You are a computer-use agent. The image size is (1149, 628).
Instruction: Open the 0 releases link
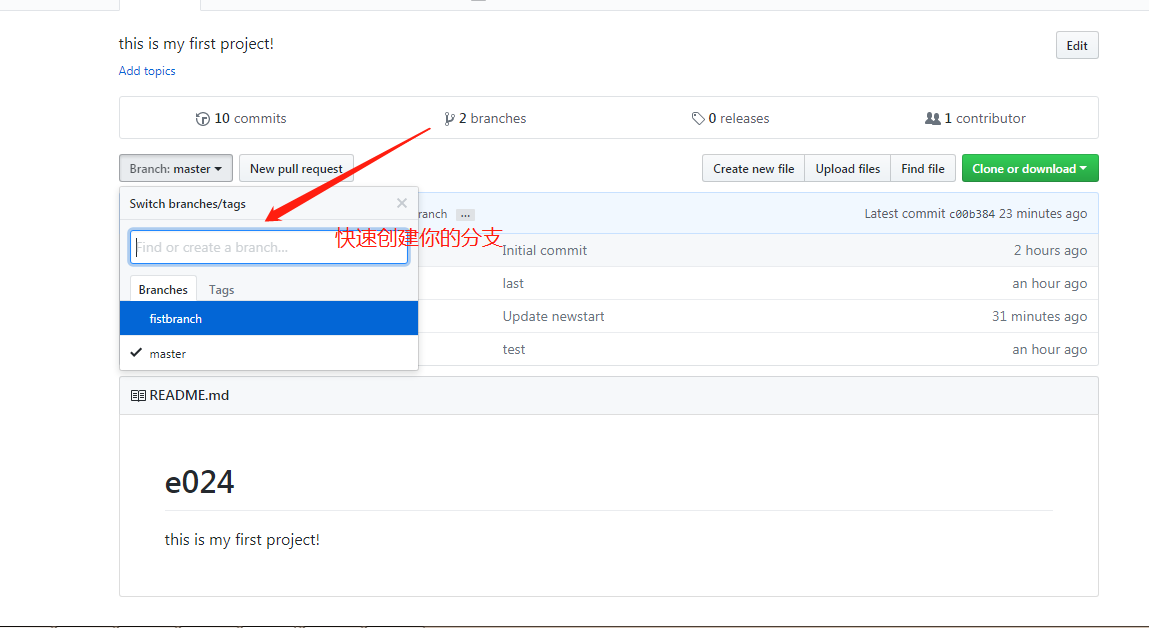pyautogui.click(x=731, y=119)
